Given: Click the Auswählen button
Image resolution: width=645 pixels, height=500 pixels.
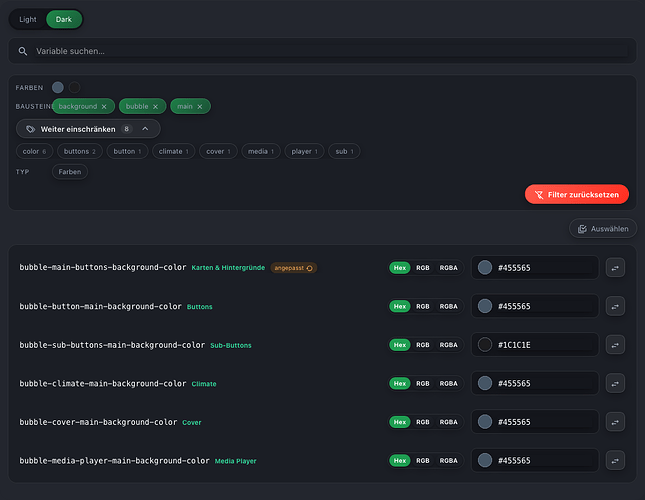Looking at the screenshot, I should click(603, 229).
